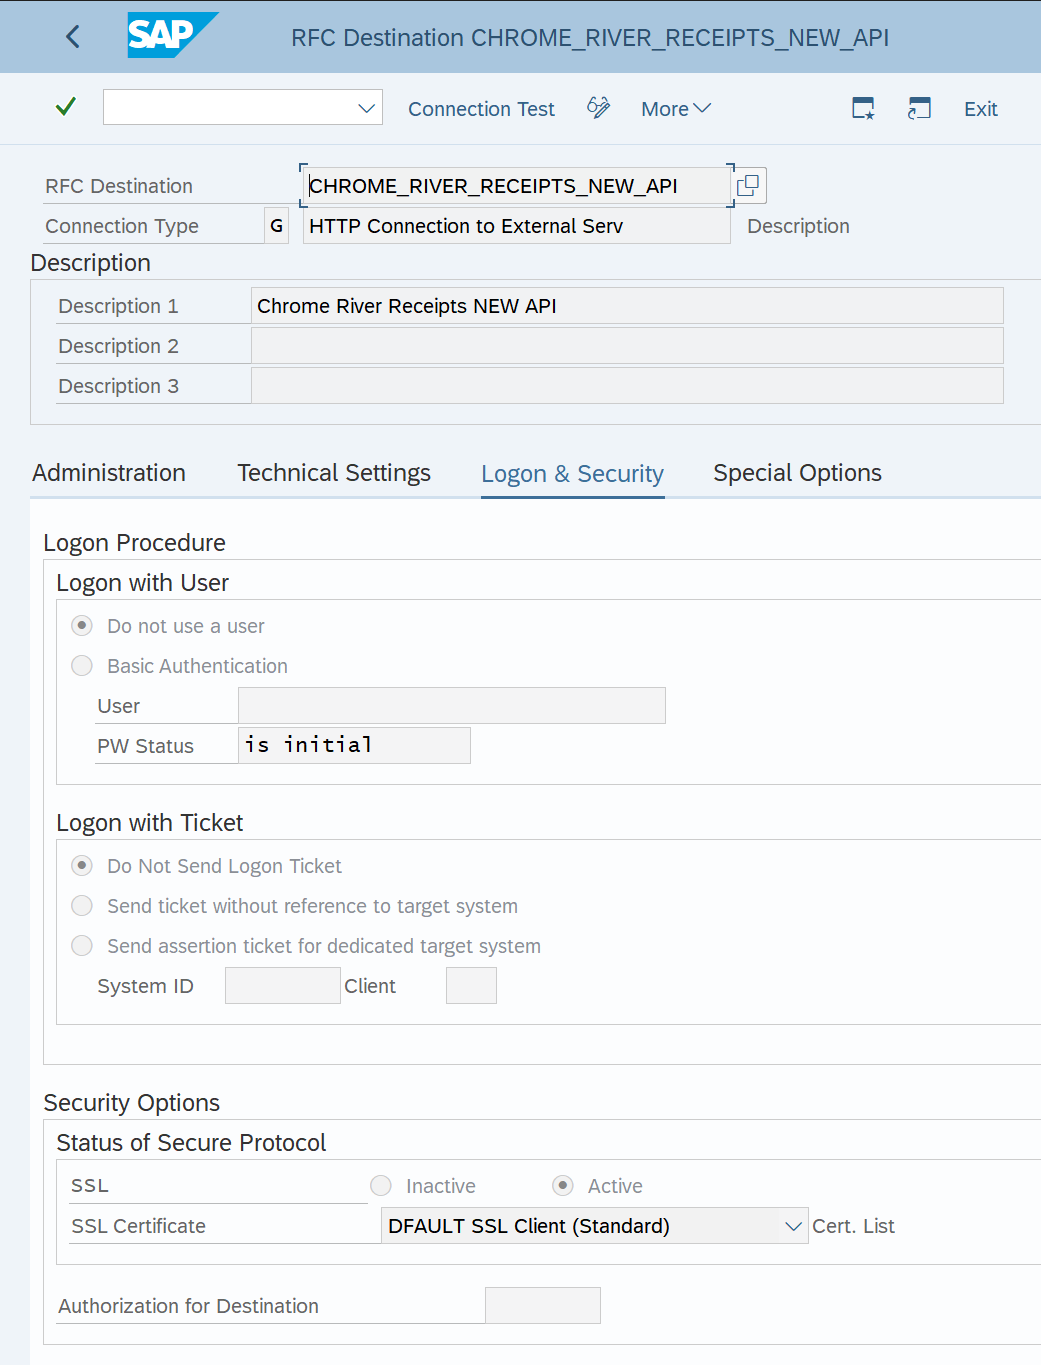1041x1365 pixels.
Task: Click Exit to leave the screen
Action: click(x=979, y=108)
